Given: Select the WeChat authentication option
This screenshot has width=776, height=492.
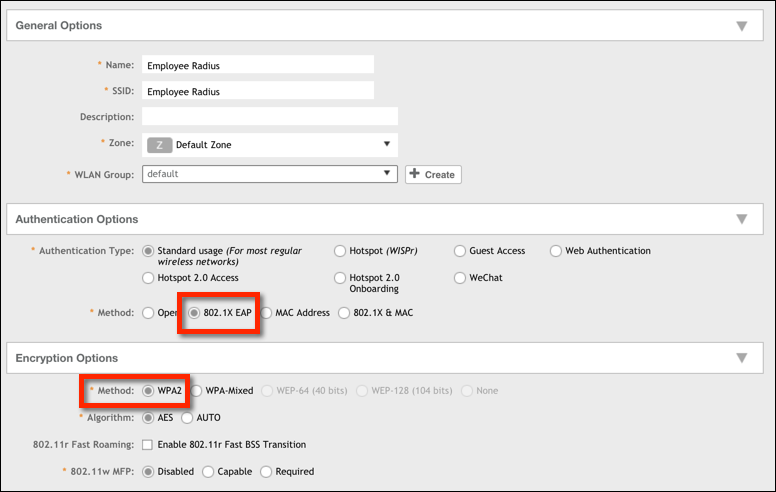Looking at the screenshot, I should pyautogui.click(x=460, y=278).
